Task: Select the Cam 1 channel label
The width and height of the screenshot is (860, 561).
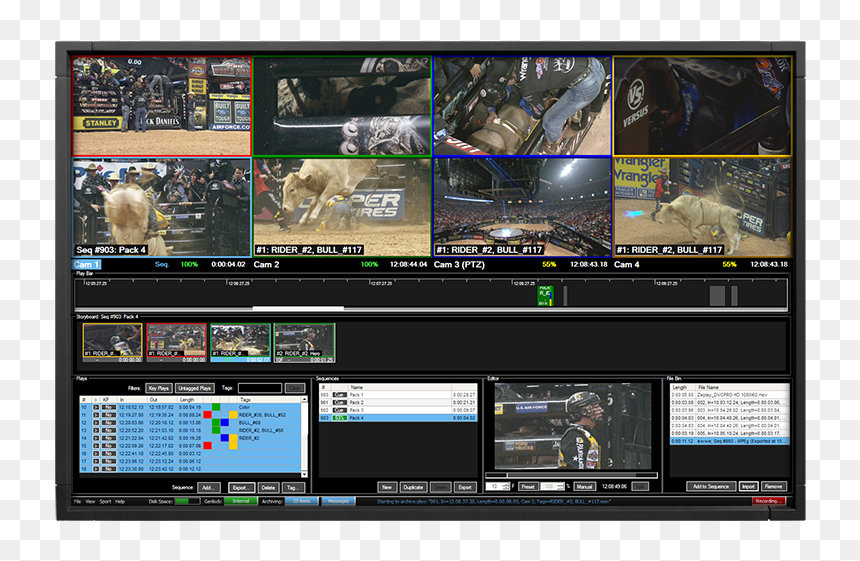Action: pos(86,264)
